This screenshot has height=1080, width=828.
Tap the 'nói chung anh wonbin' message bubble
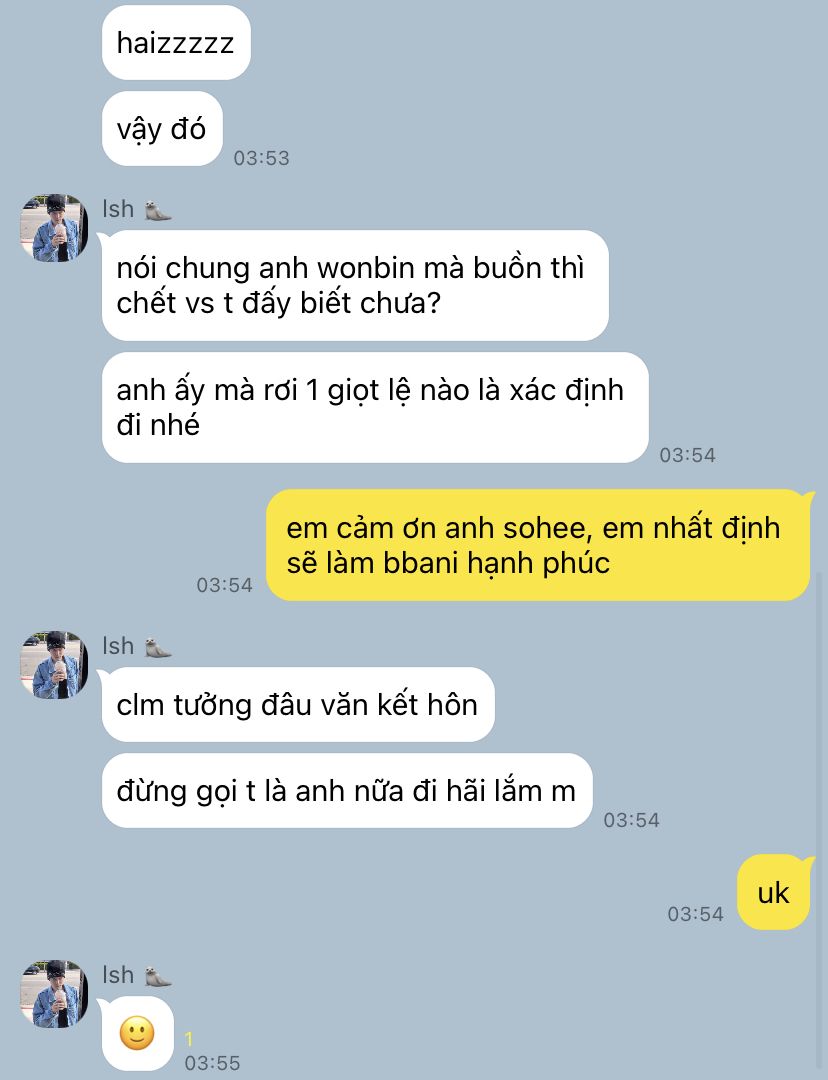coord(355,285)
